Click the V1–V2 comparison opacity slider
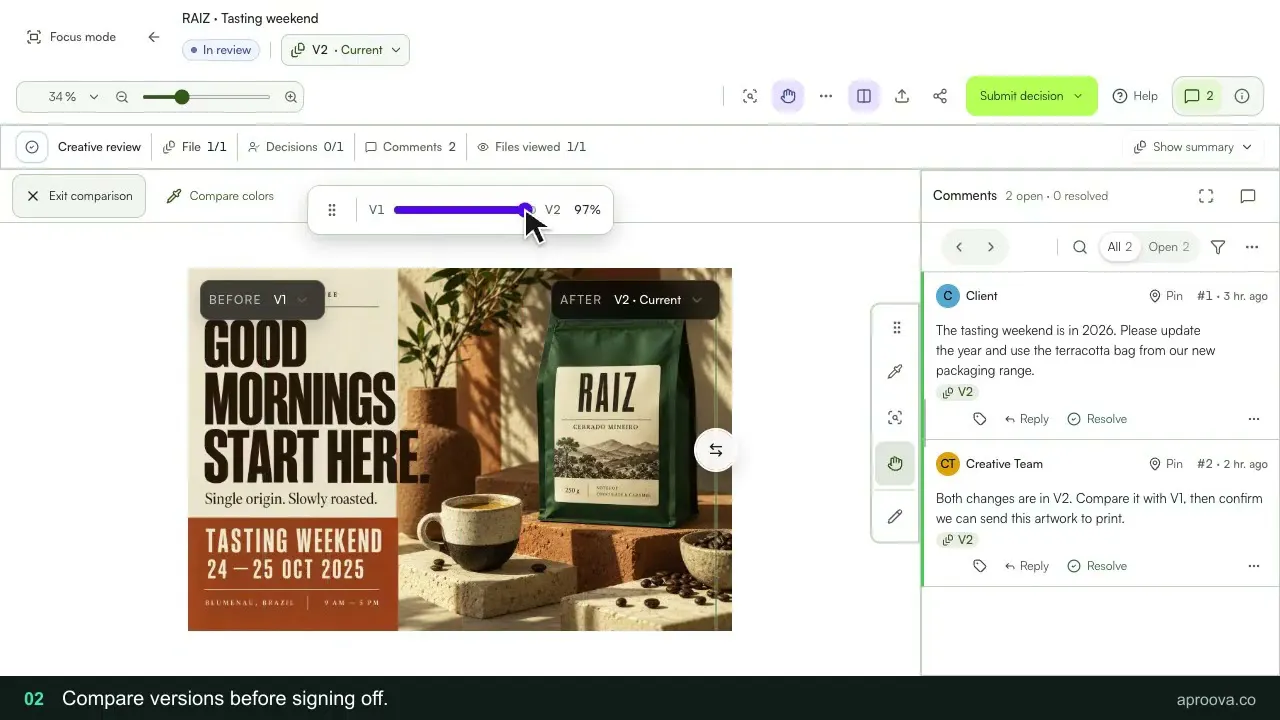This screenshot has width=1280, height=720. [x=464, y=210]
